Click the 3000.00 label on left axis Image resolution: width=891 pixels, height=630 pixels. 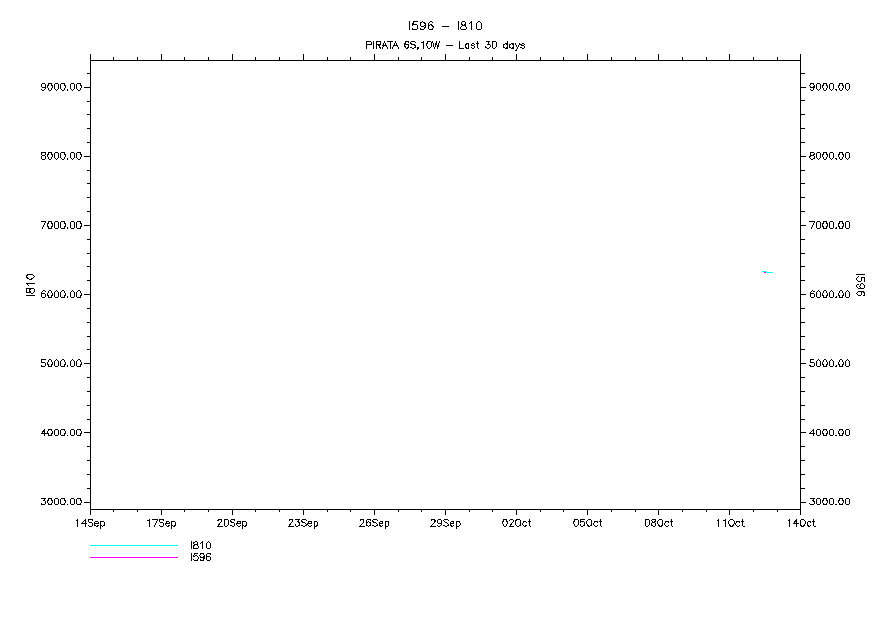coord(60,502)
